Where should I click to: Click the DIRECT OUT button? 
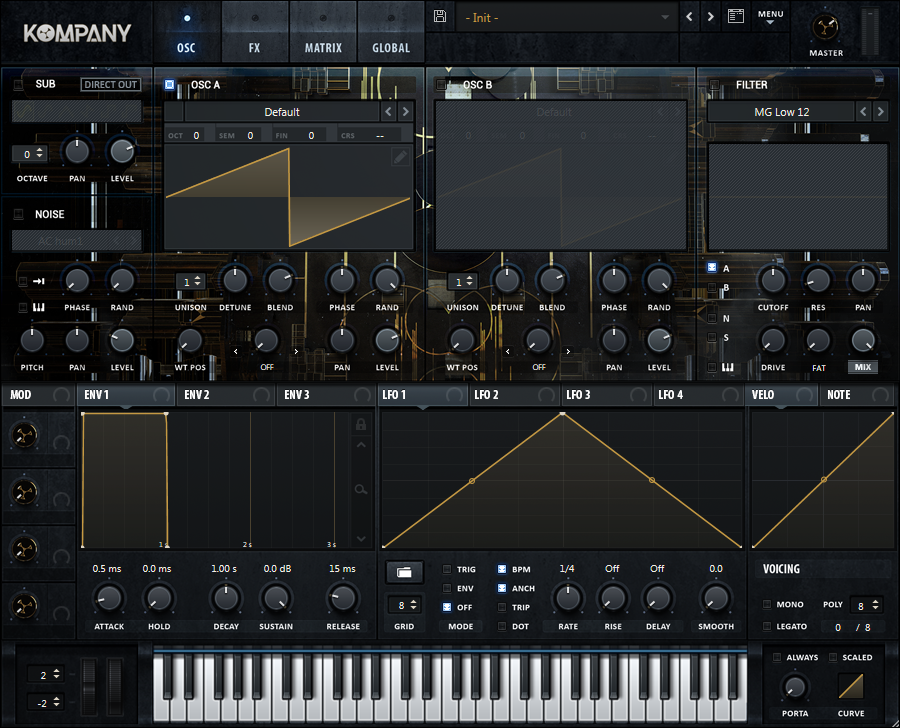tap(111, 84)
